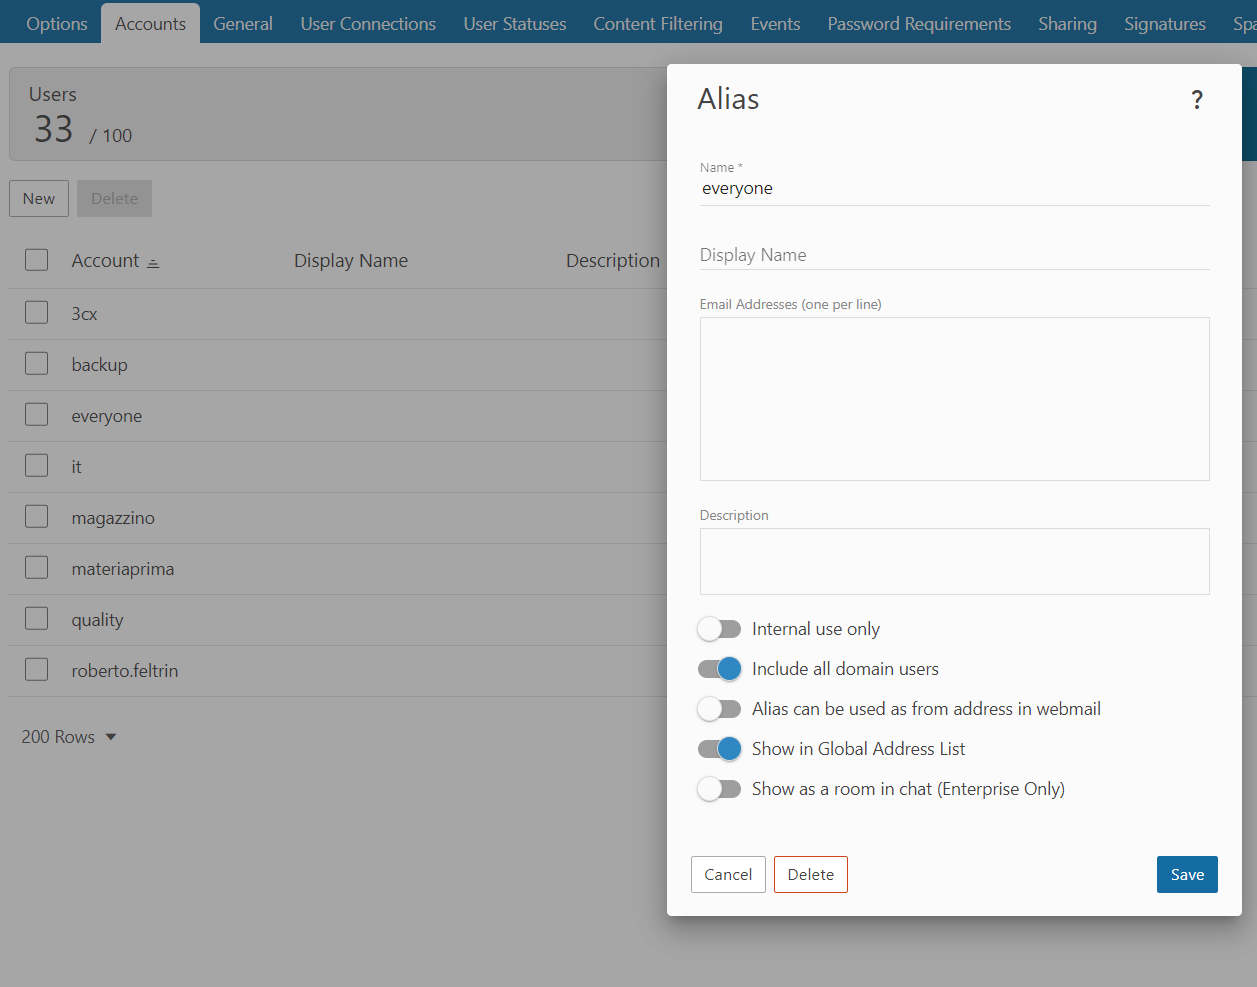Delete the everyone alias
The height and width of the screenshot is (987, 1257).
click(x=810, y=874)
